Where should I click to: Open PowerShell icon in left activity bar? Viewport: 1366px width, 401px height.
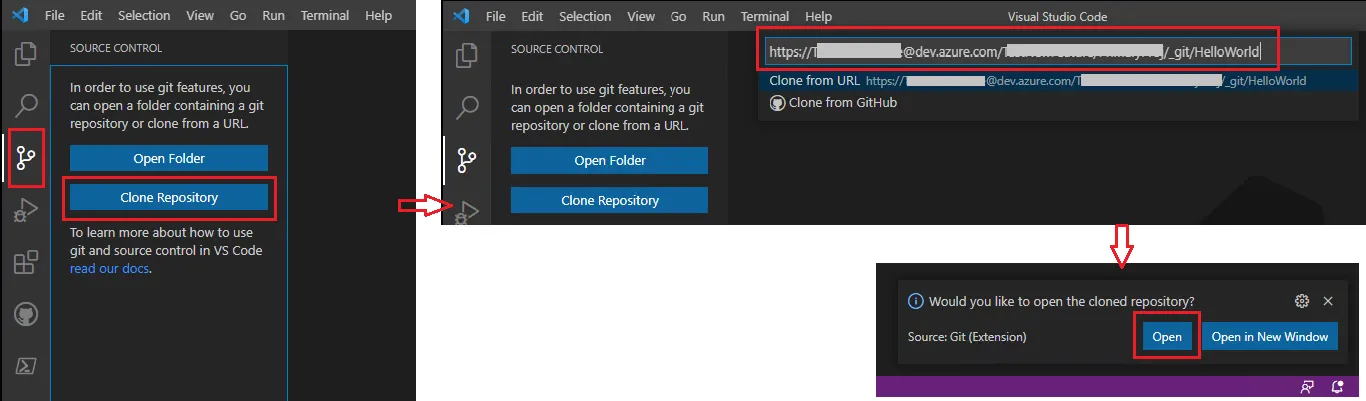pos(26,366)
